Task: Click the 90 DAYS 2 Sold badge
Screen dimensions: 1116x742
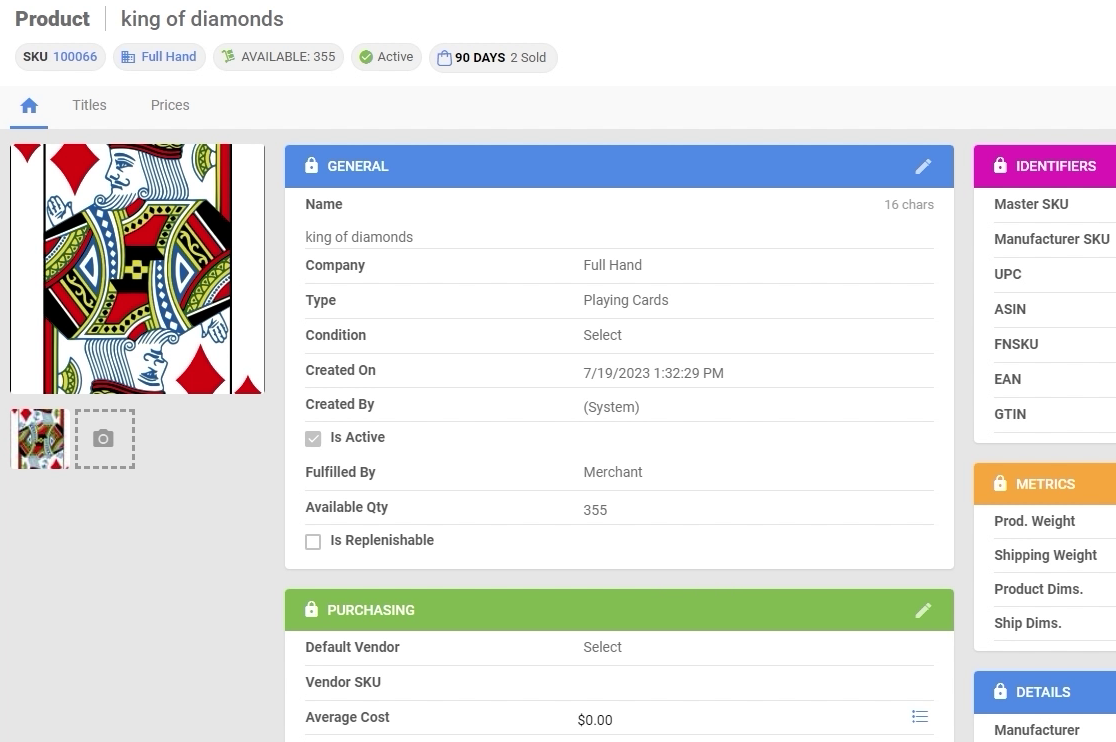Action: pyautogui.click(x=493, y=58)
